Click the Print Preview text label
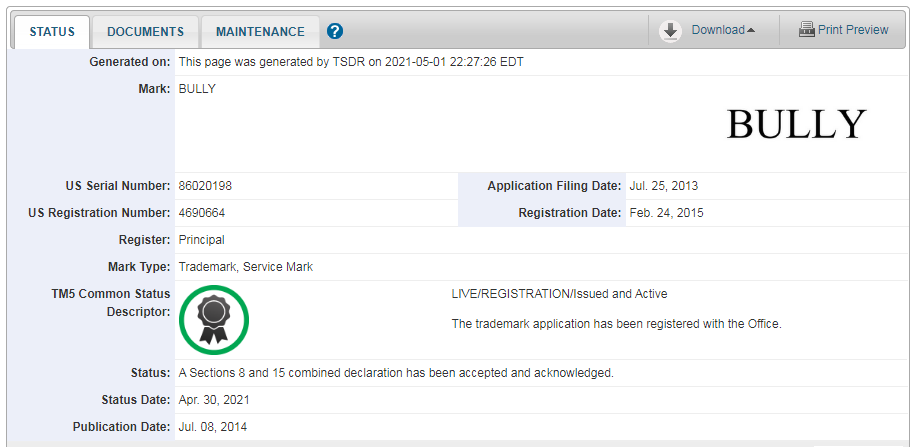917x447 pixels. (x=853, y=30)
